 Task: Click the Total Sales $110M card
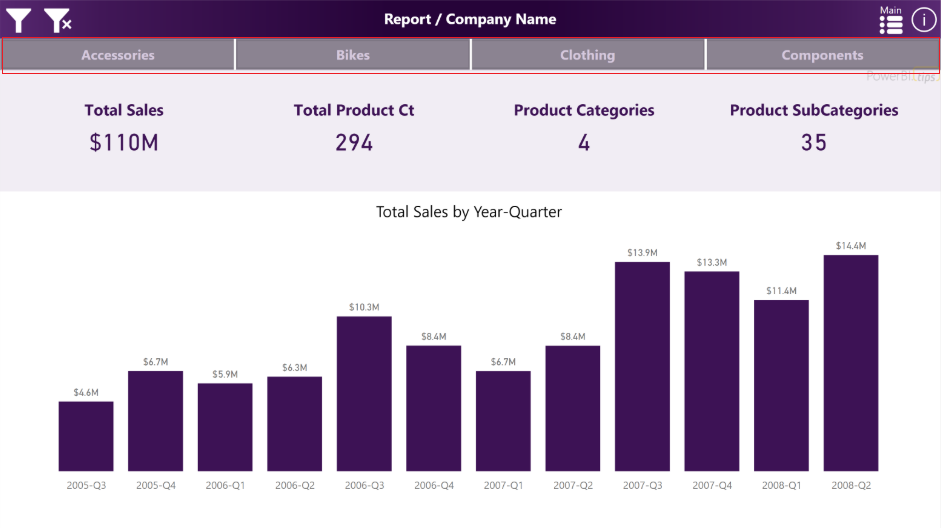pos(124,142)
